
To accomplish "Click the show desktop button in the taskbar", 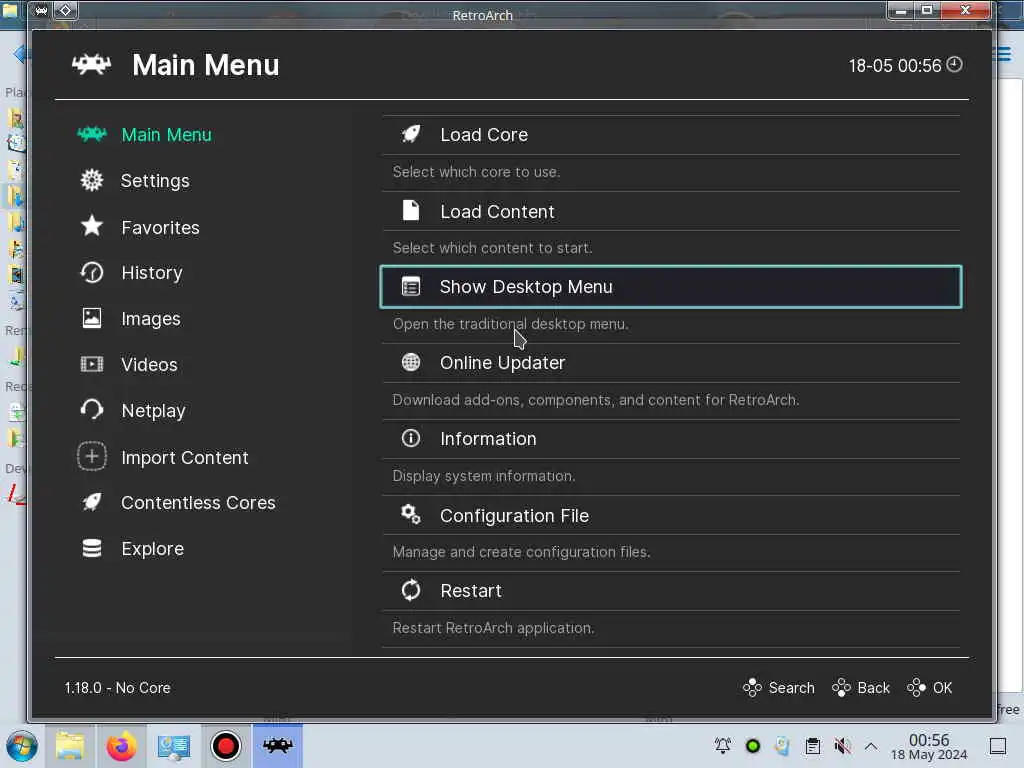I will 998,746.
